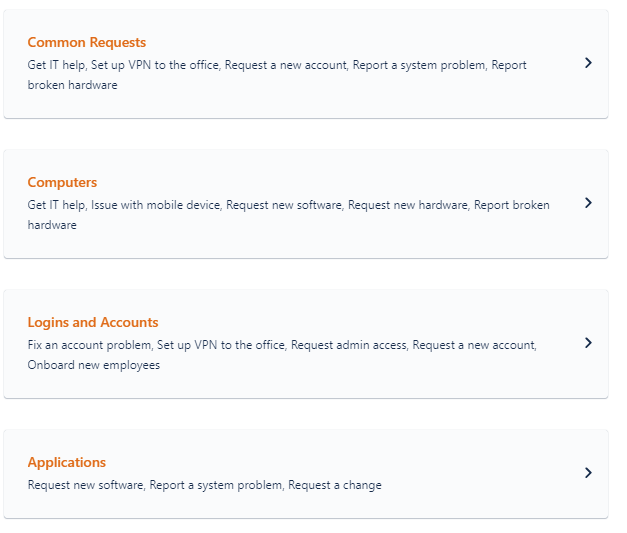Expand Computers using its chevron arrow
This screenshot has width=627, height=533.
[x=588, y=203]
